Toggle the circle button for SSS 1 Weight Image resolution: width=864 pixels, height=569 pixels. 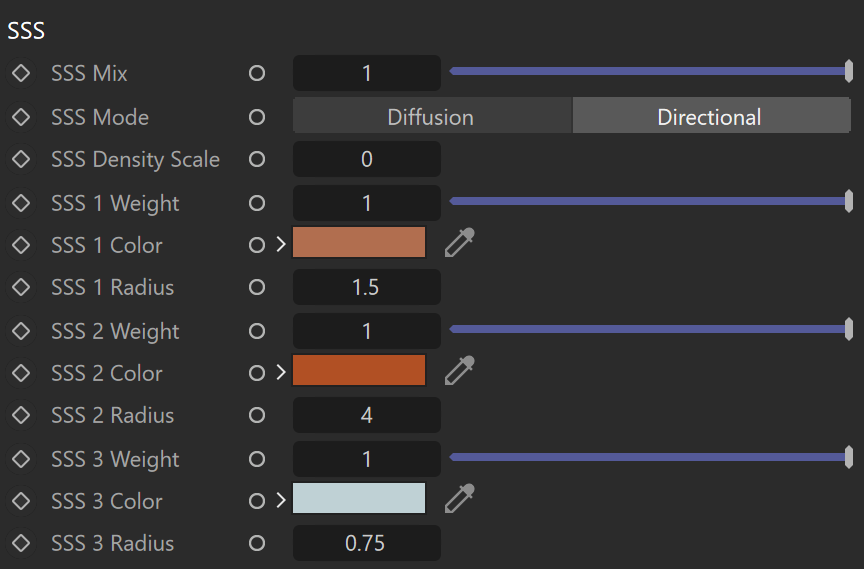pyautogui.click(x=257, y=203)
